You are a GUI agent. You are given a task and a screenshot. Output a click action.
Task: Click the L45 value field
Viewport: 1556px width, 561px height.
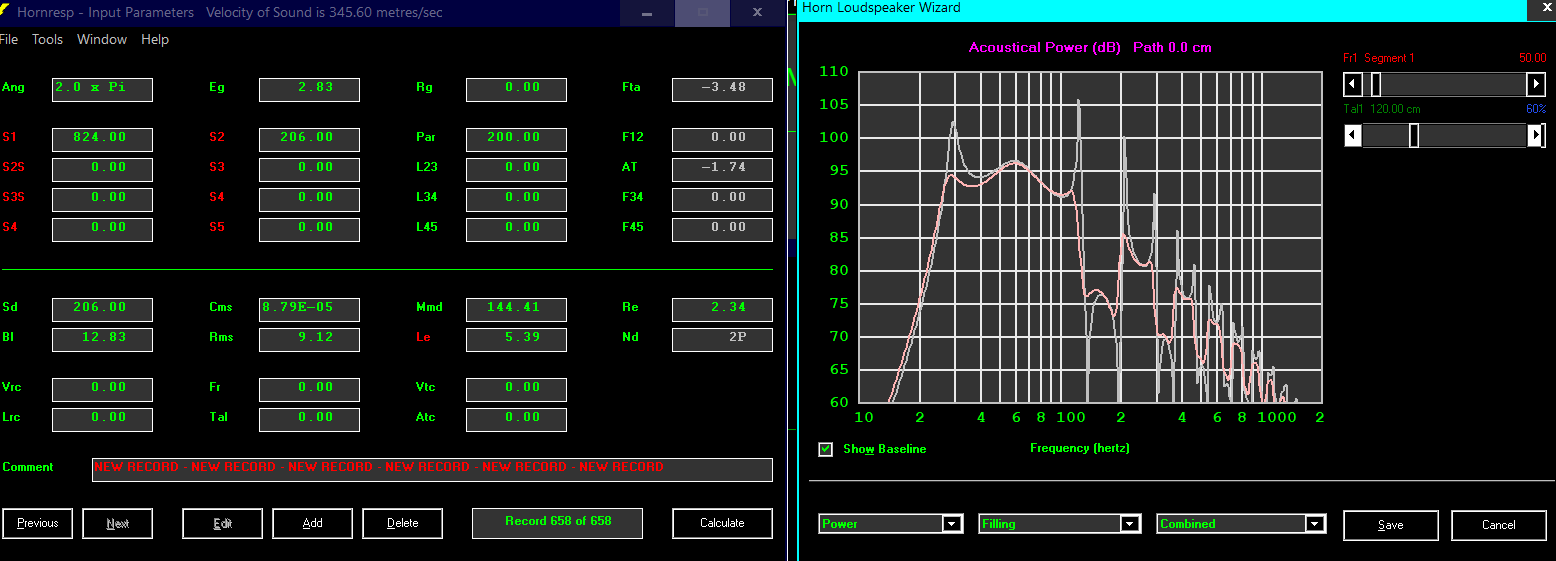(x=516, y=229)
